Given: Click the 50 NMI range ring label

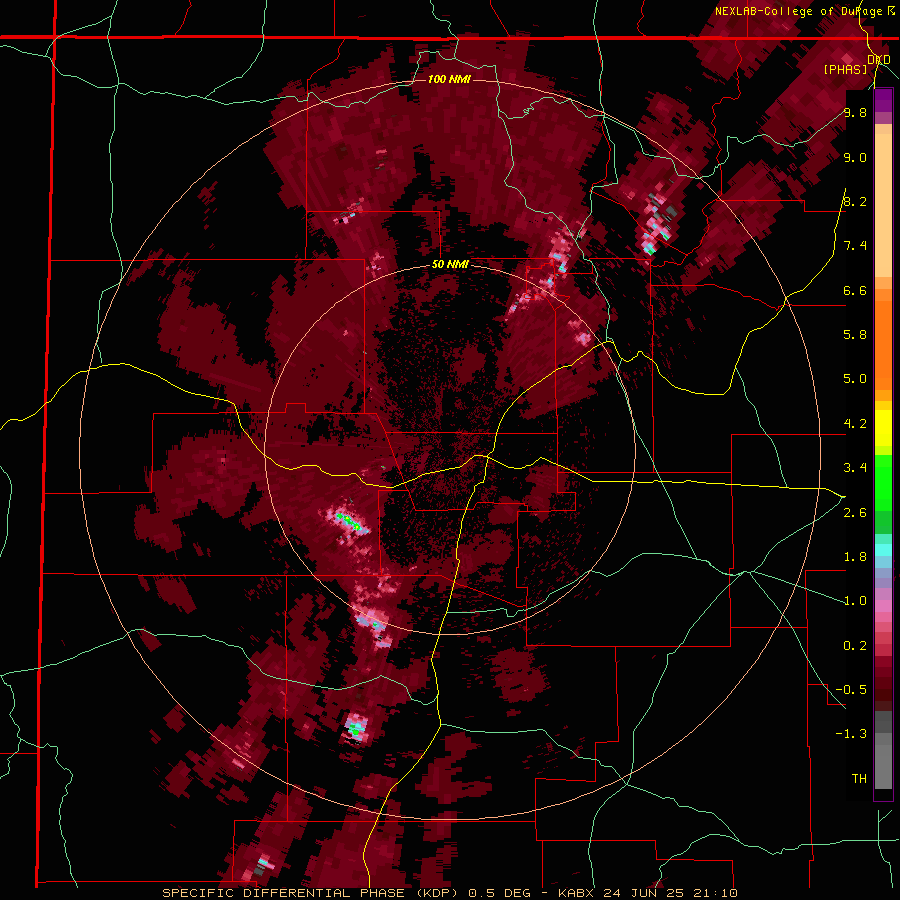Looking at the screenshot, I should (x=450, y=265).
